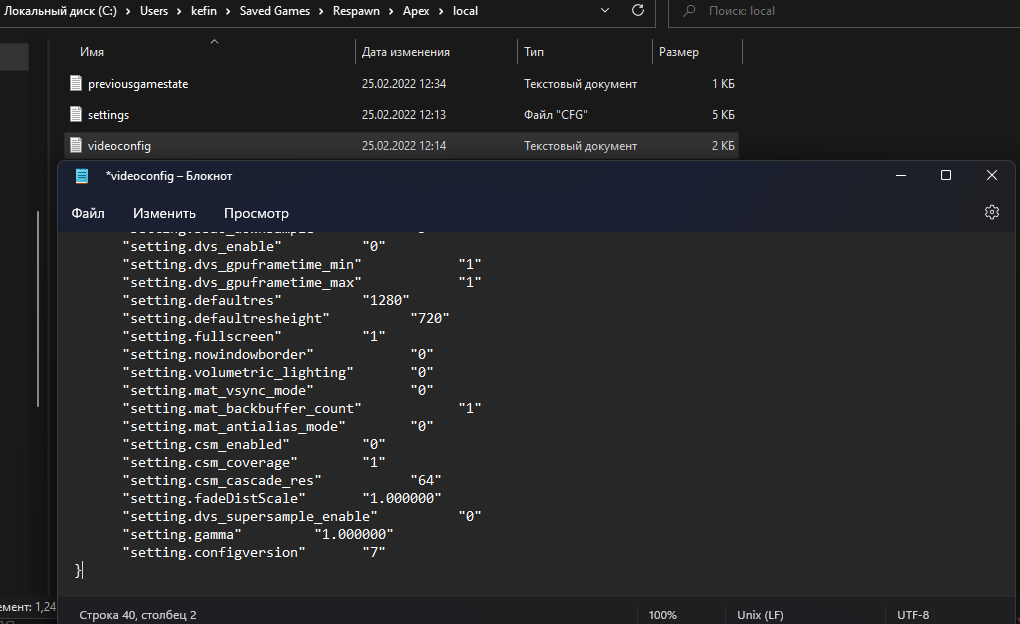Sort files by Имя column
This screenshot has width=1020, height=624.
(x=92, y=52)
